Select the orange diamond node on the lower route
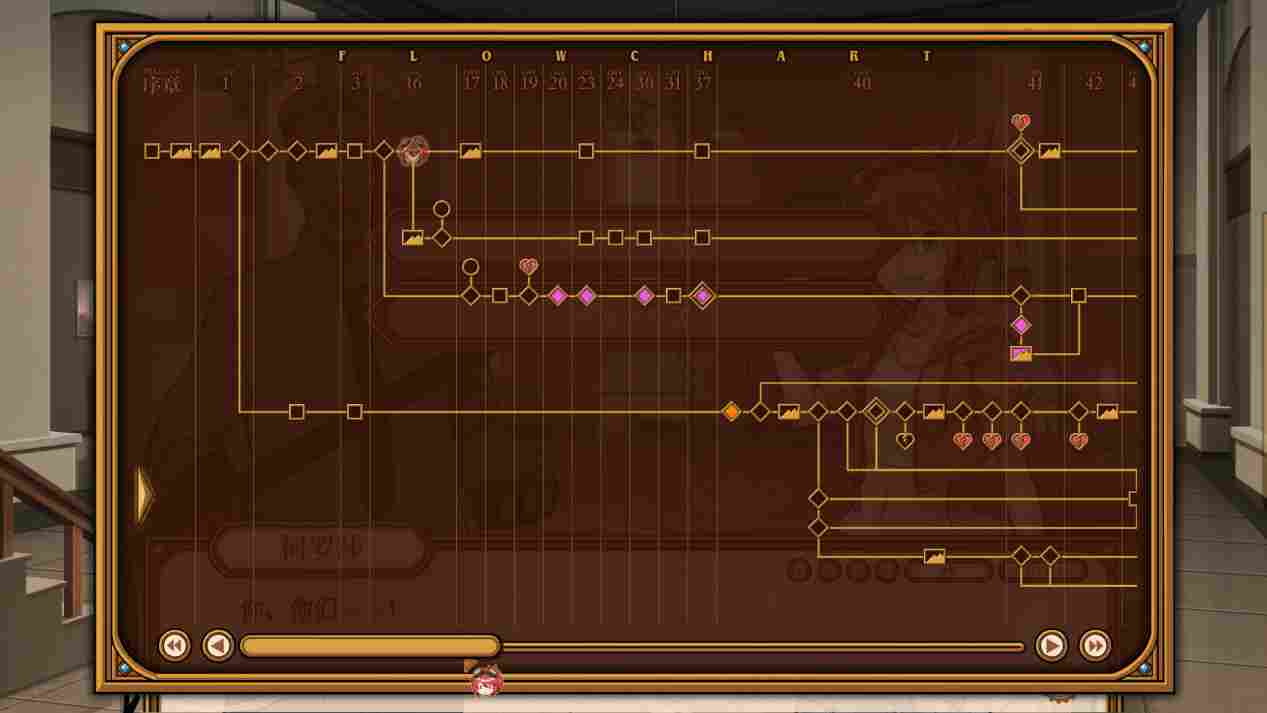 tap(732, 412)
